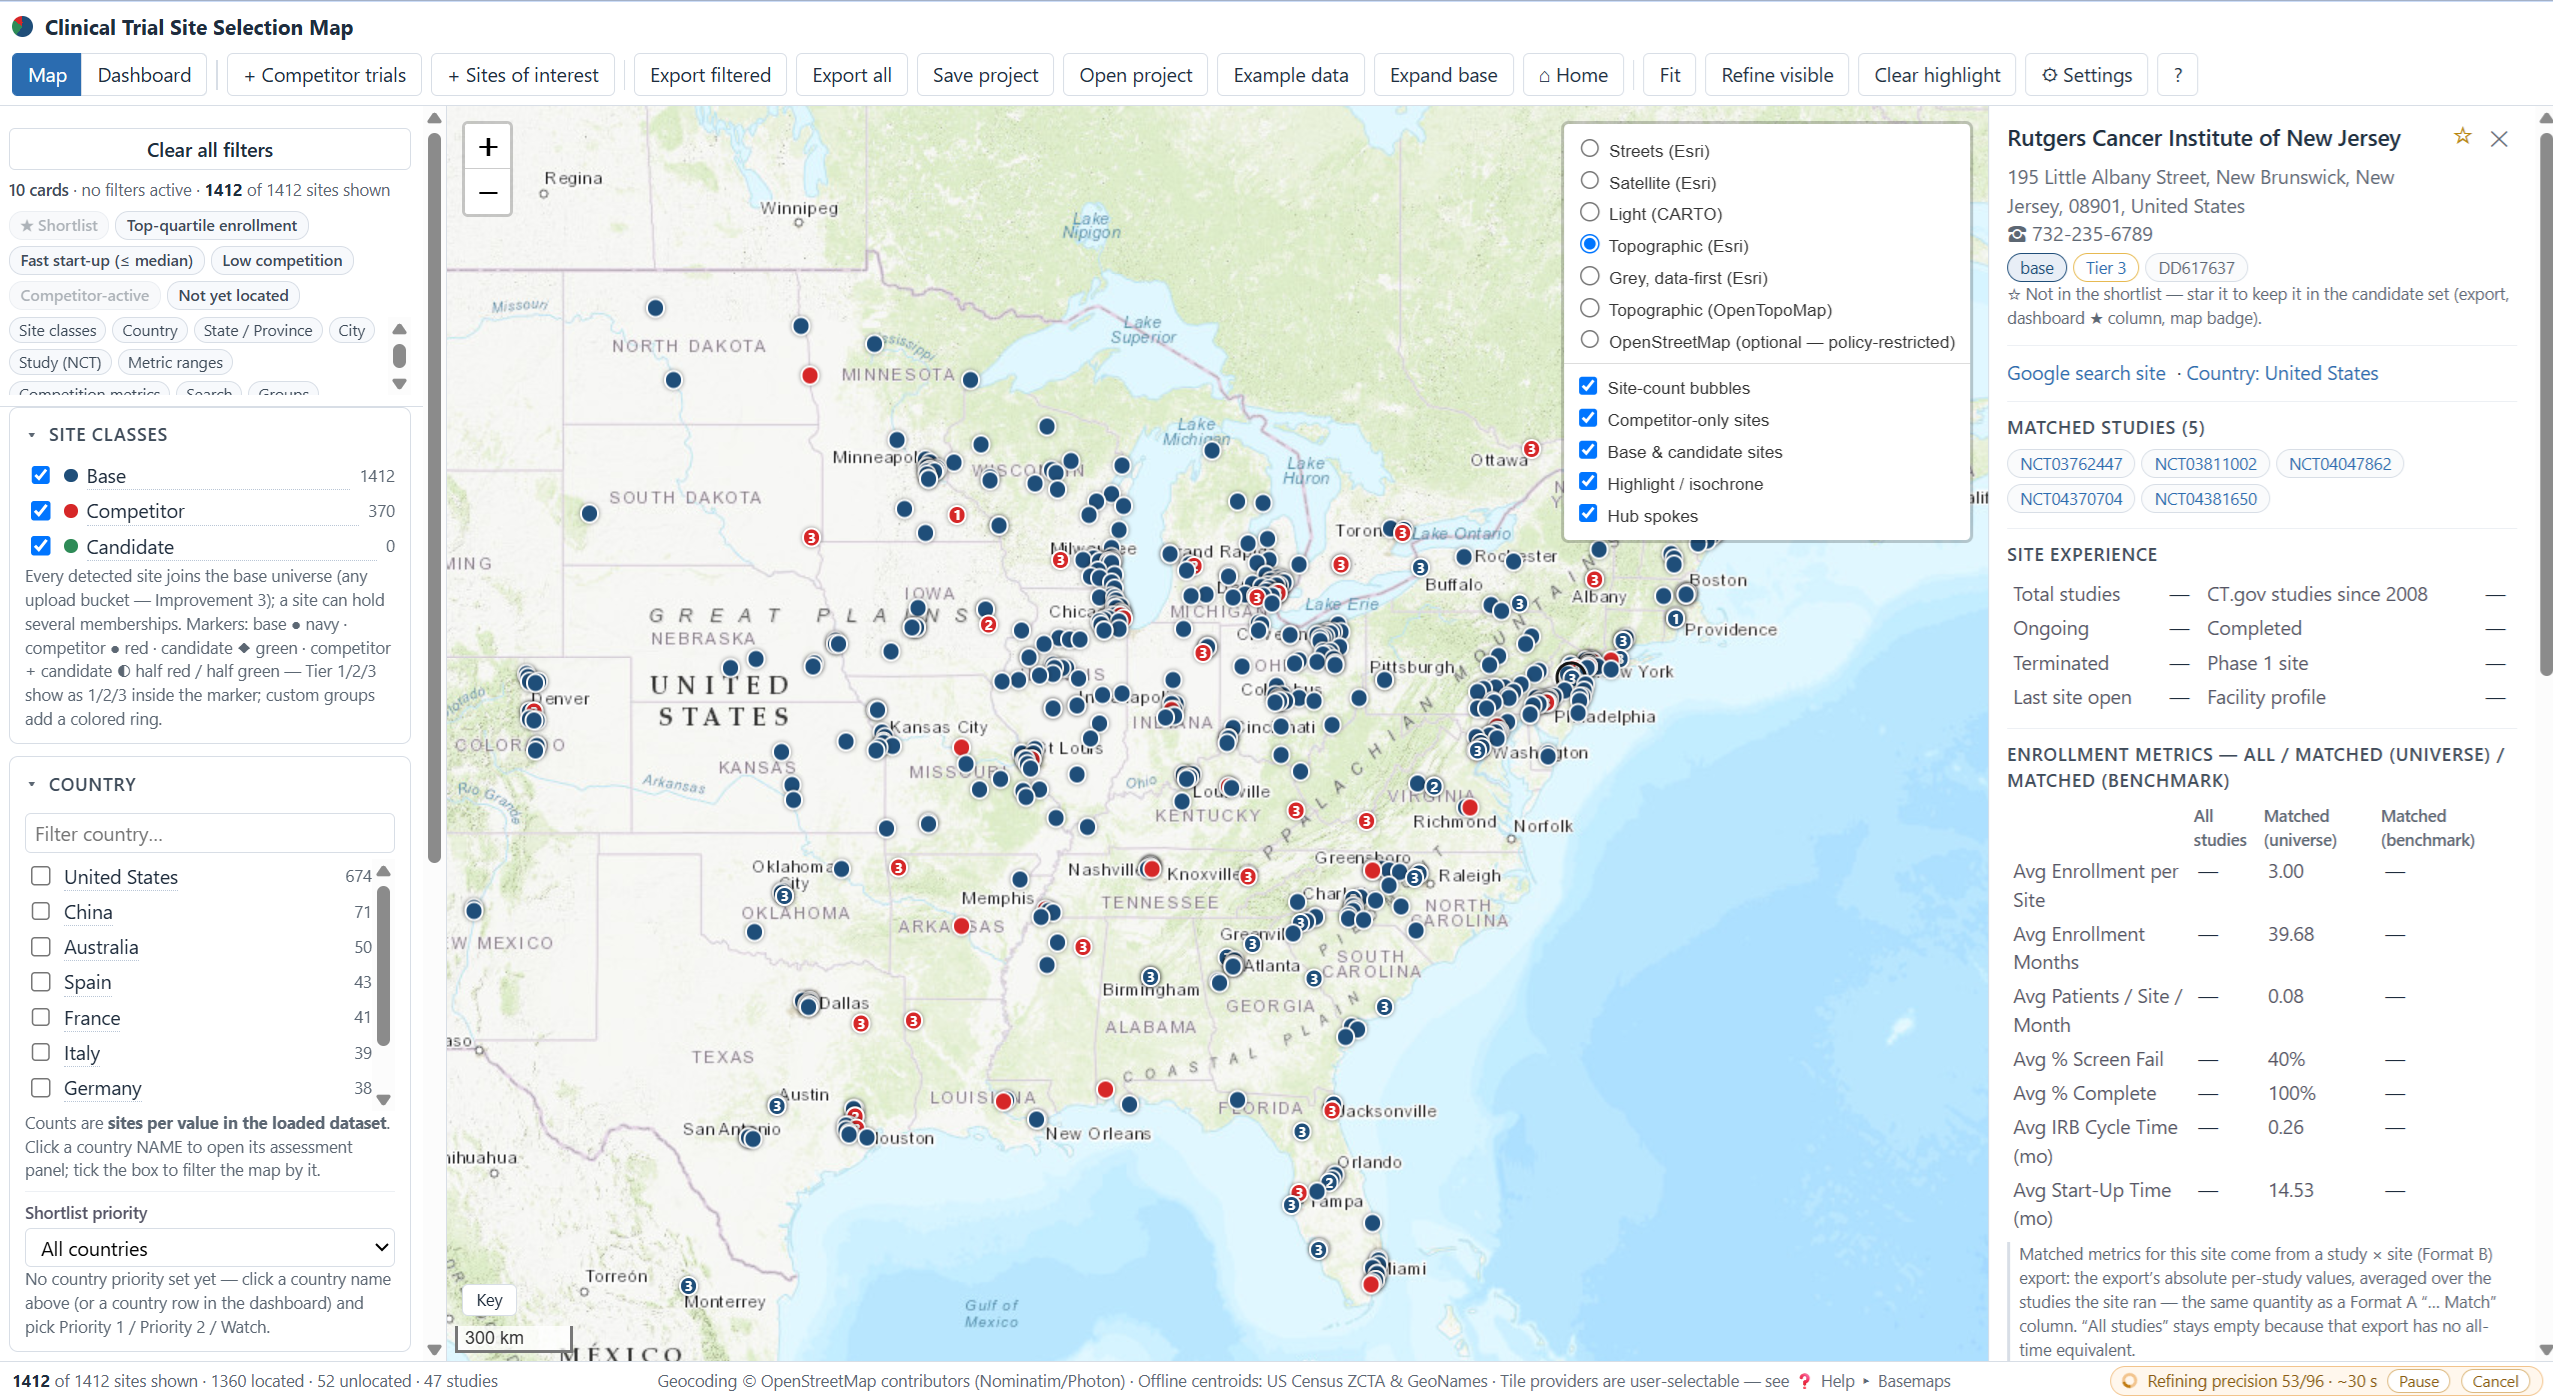Toggle Site-count bubbles layer off
Viewport: 2553px width, 1396px height.
(x=1588, y=386)
